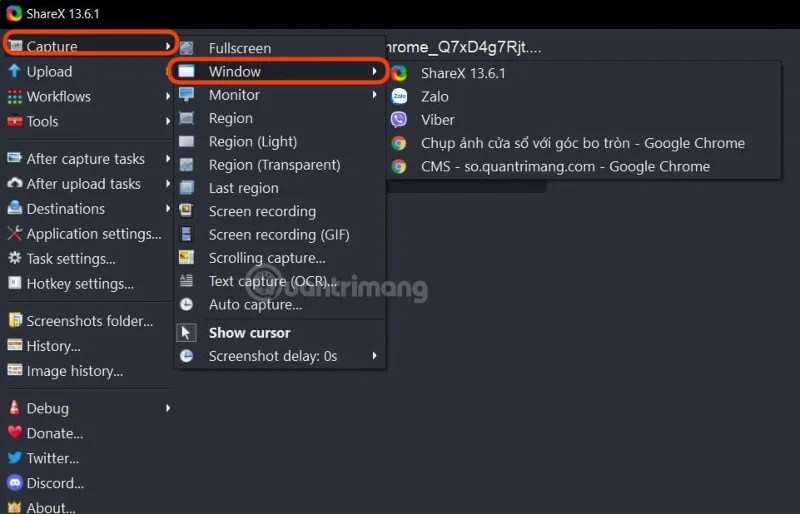Click the After upload tasks cloud icon
The height and width of the screenshot is (514, 800).
tap(14, 183)
